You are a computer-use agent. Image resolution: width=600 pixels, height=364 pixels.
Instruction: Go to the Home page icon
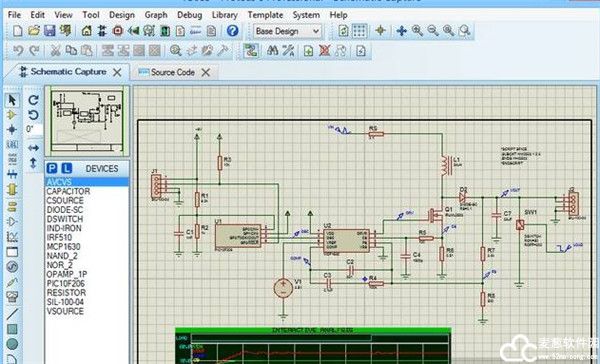pos(86,31)
